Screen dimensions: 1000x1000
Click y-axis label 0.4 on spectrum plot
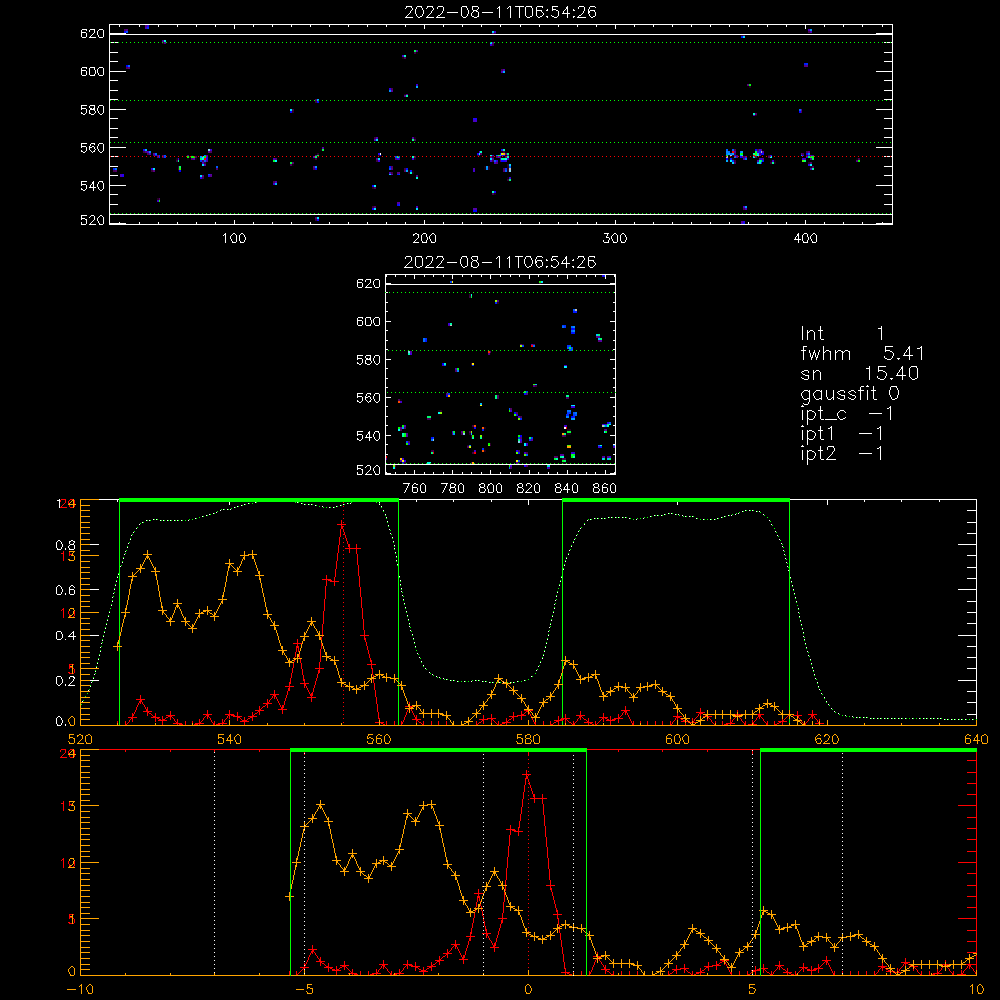click(65, 636)
